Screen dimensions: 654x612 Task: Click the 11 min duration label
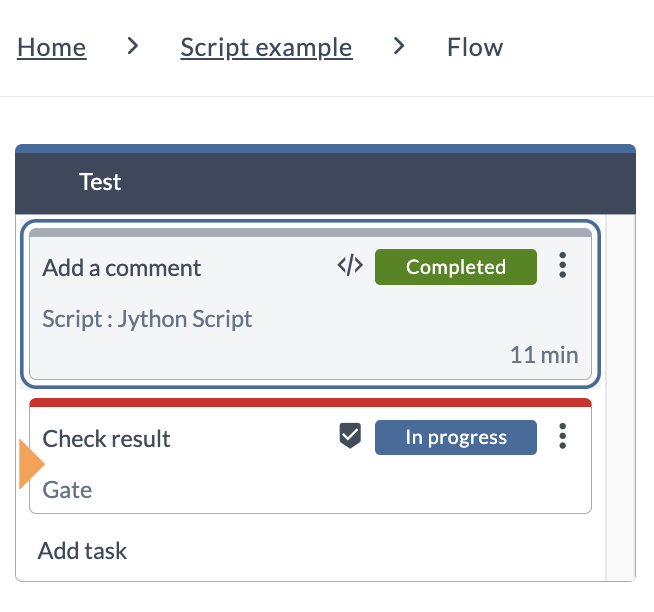[x=544, y=354]
